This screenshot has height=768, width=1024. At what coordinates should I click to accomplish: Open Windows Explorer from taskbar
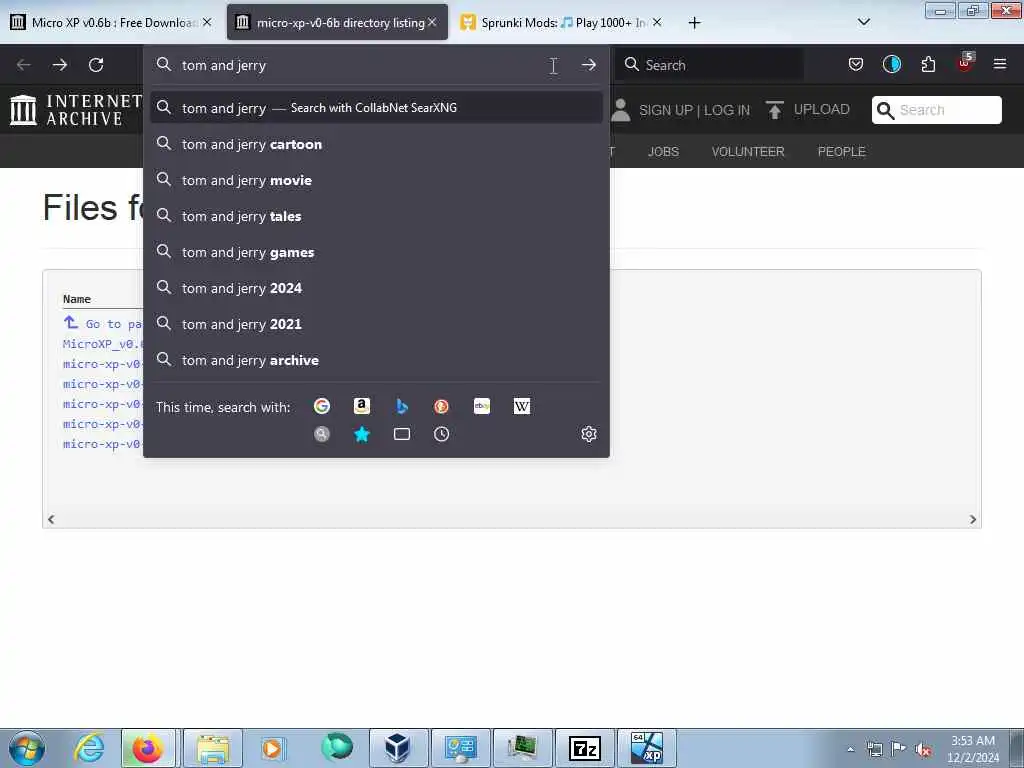(213, 748)
